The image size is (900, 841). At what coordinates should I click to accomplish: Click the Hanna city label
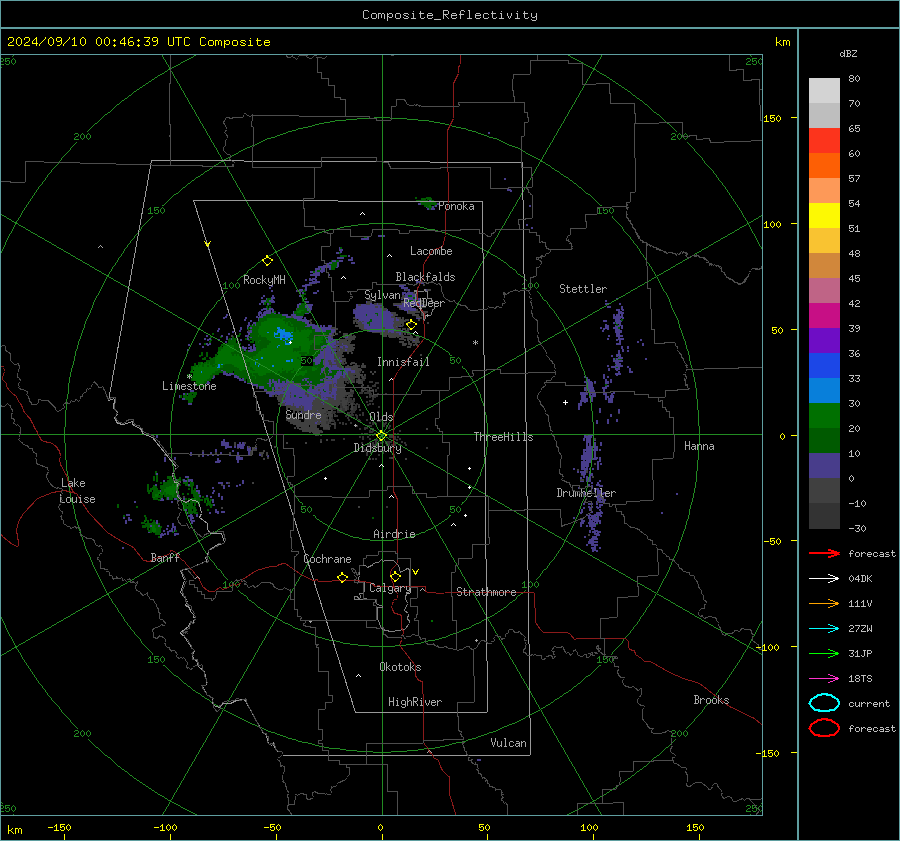[699, 446]
